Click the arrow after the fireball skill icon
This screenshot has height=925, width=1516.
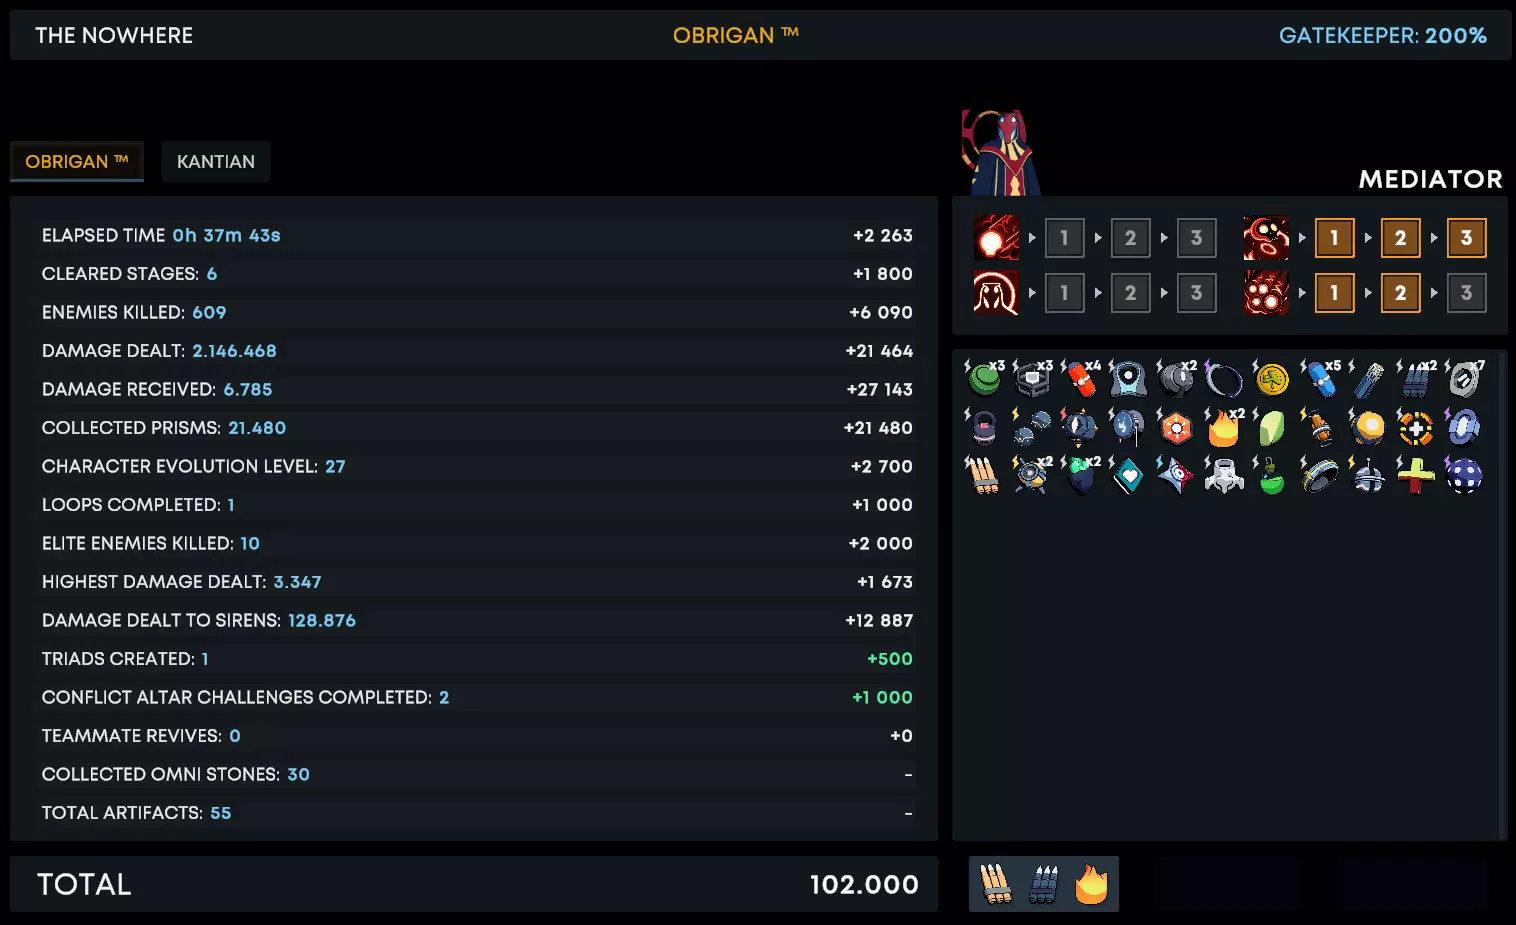click(x=1032, y=238)
